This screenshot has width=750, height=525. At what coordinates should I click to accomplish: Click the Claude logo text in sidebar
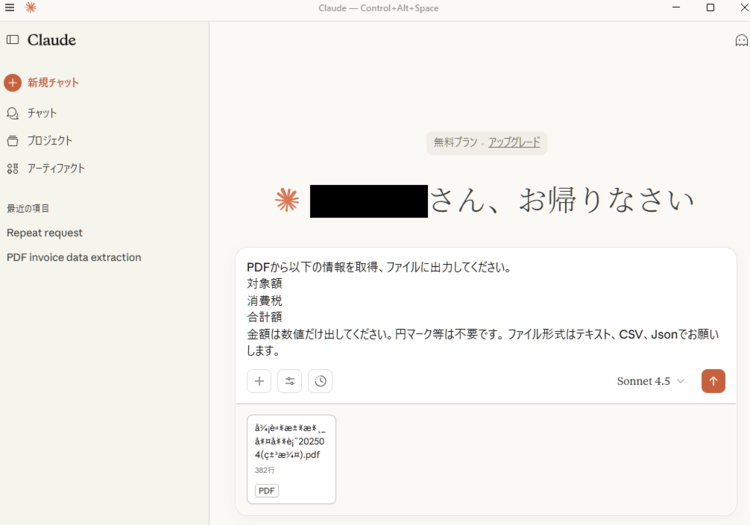51,40
